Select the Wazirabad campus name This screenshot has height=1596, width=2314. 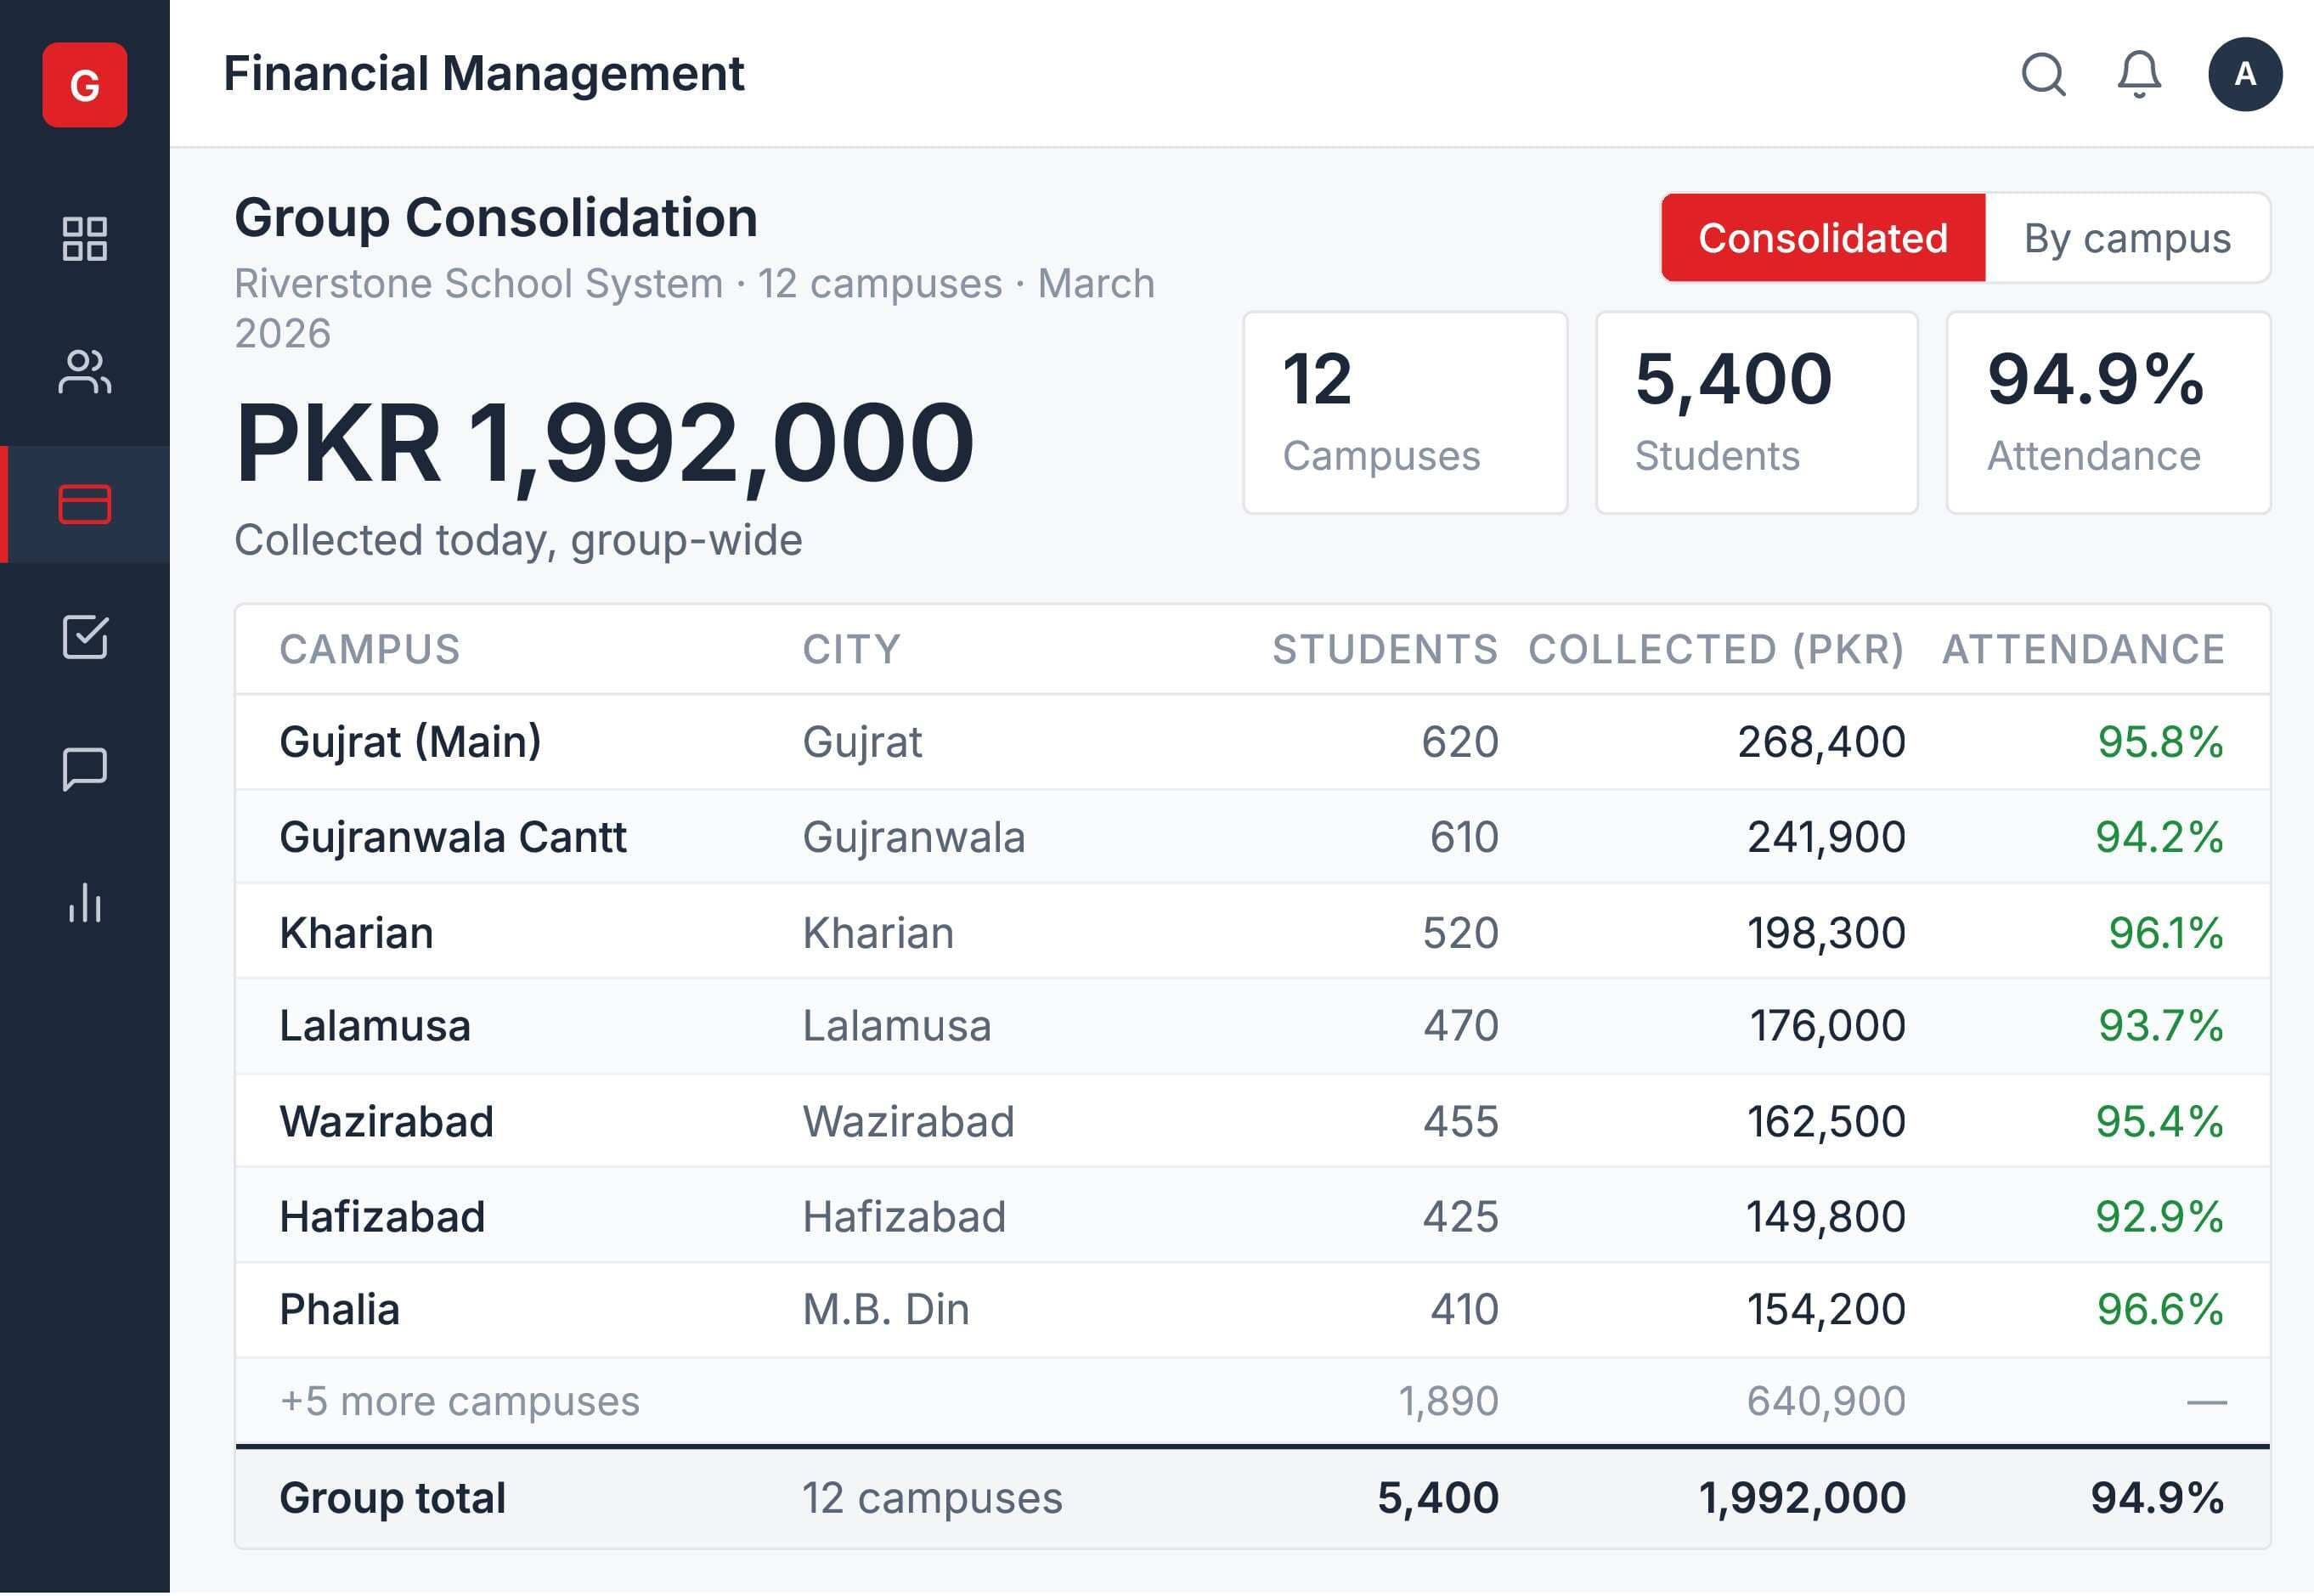coord(386,1122)
